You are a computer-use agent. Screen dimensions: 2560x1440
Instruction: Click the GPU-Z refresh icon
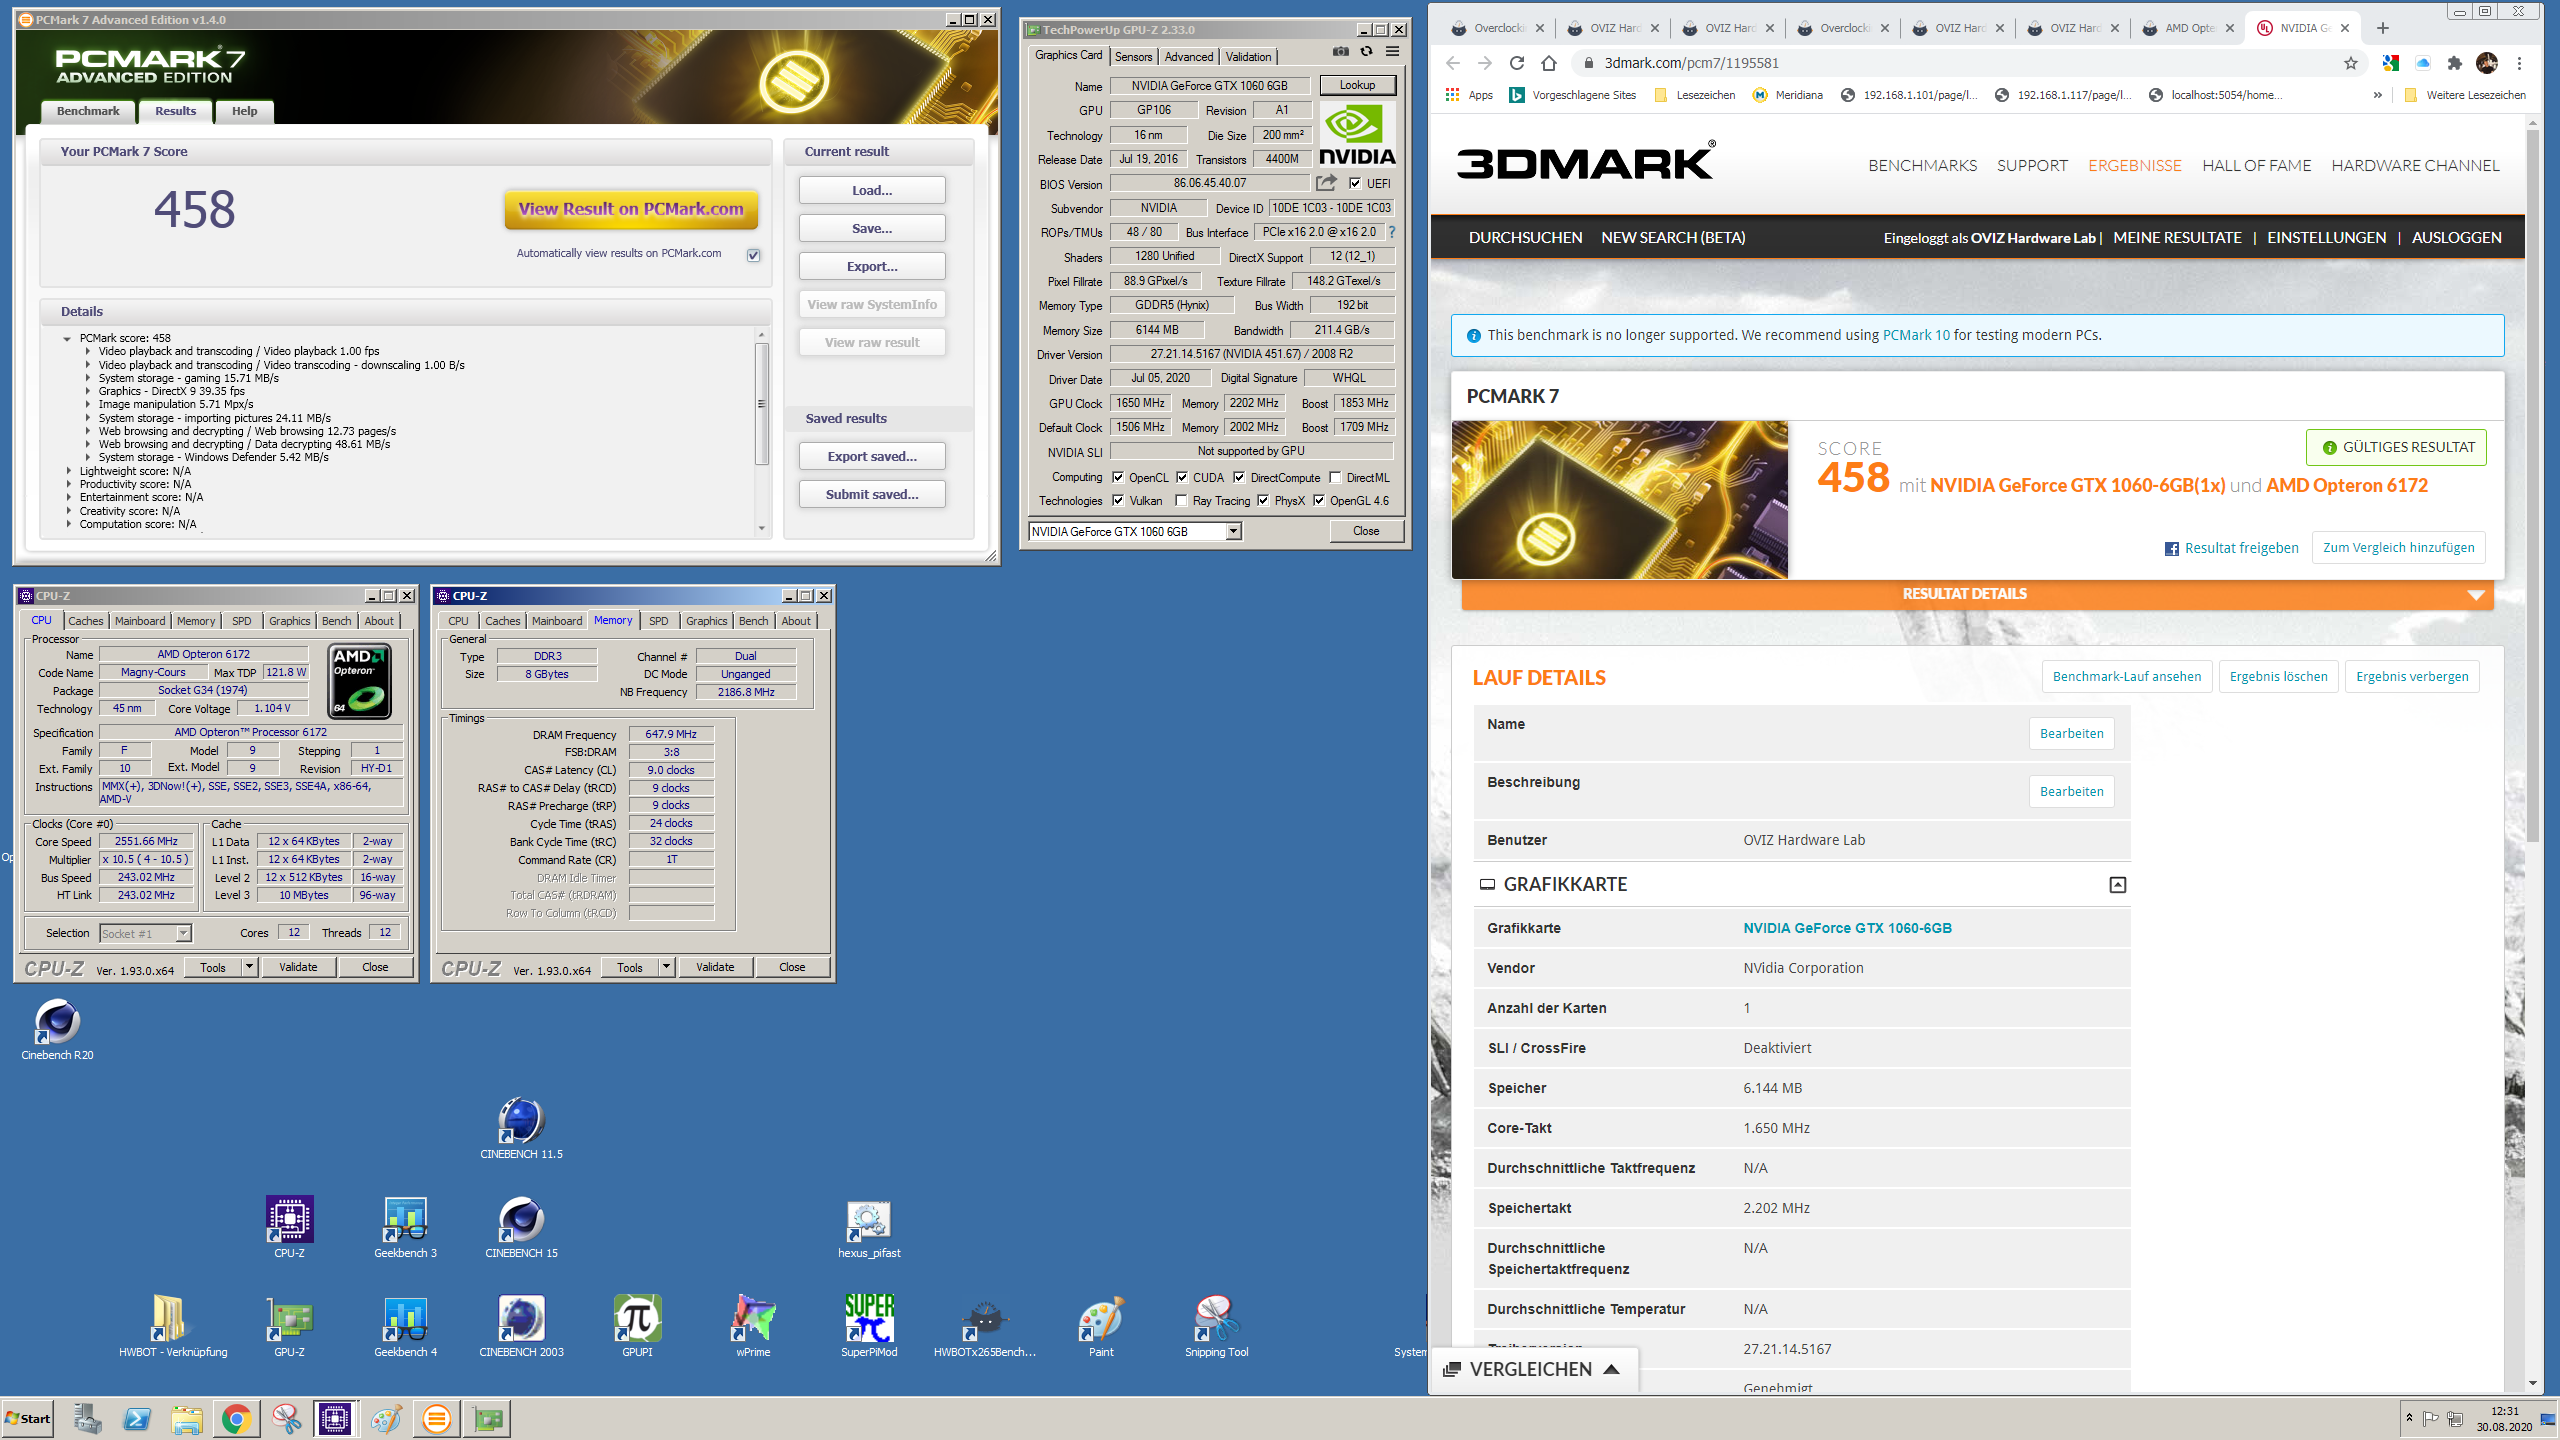click(x=1366, y=52)
